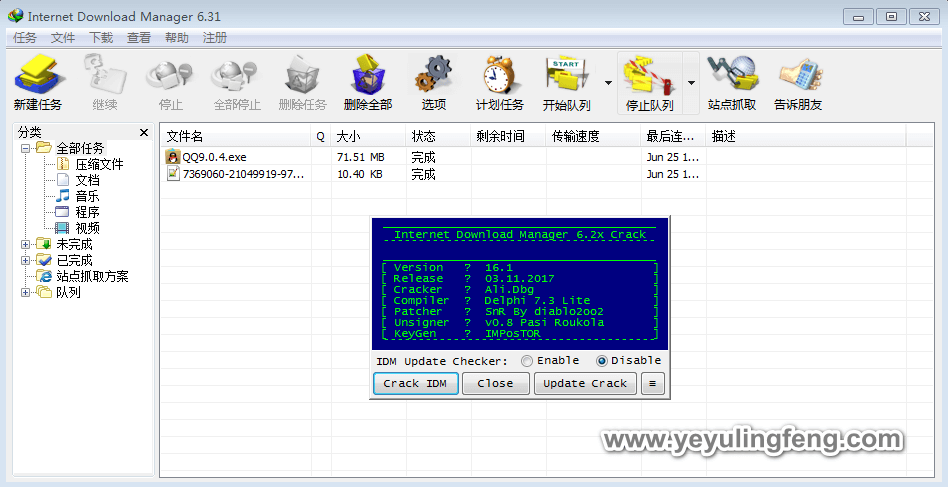
Task: Select the Video (视频) category
Action: click(86, 228)
